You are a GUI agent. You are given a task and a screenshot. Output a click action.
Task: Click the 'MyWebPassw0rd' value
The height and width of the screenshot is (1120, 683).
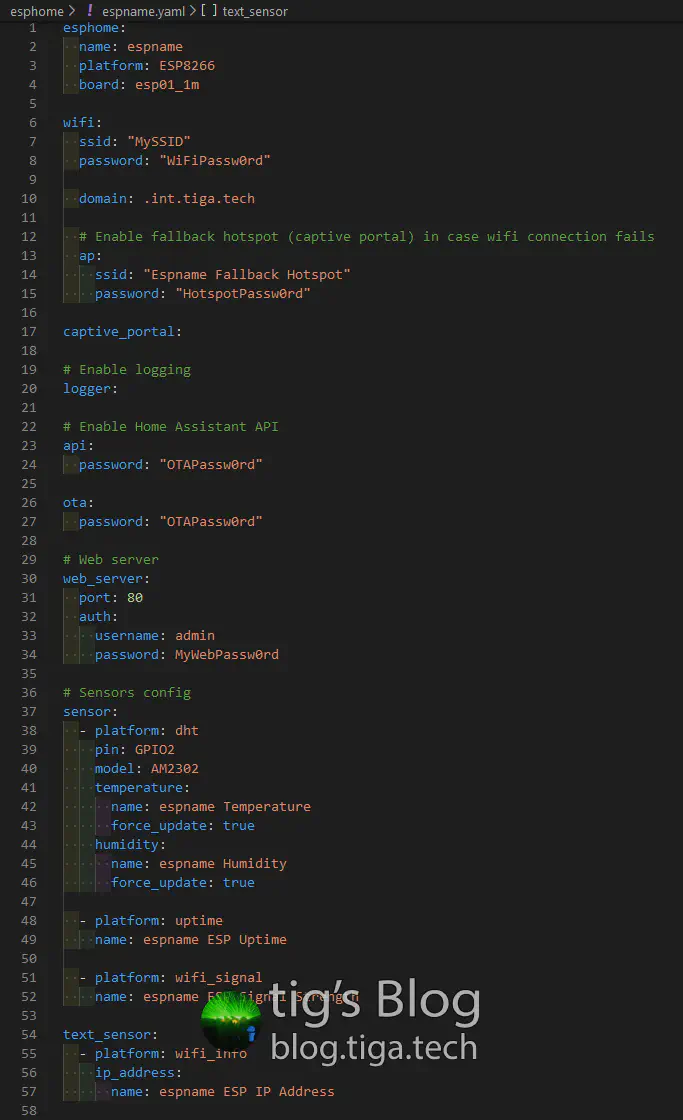click(227, 654)
